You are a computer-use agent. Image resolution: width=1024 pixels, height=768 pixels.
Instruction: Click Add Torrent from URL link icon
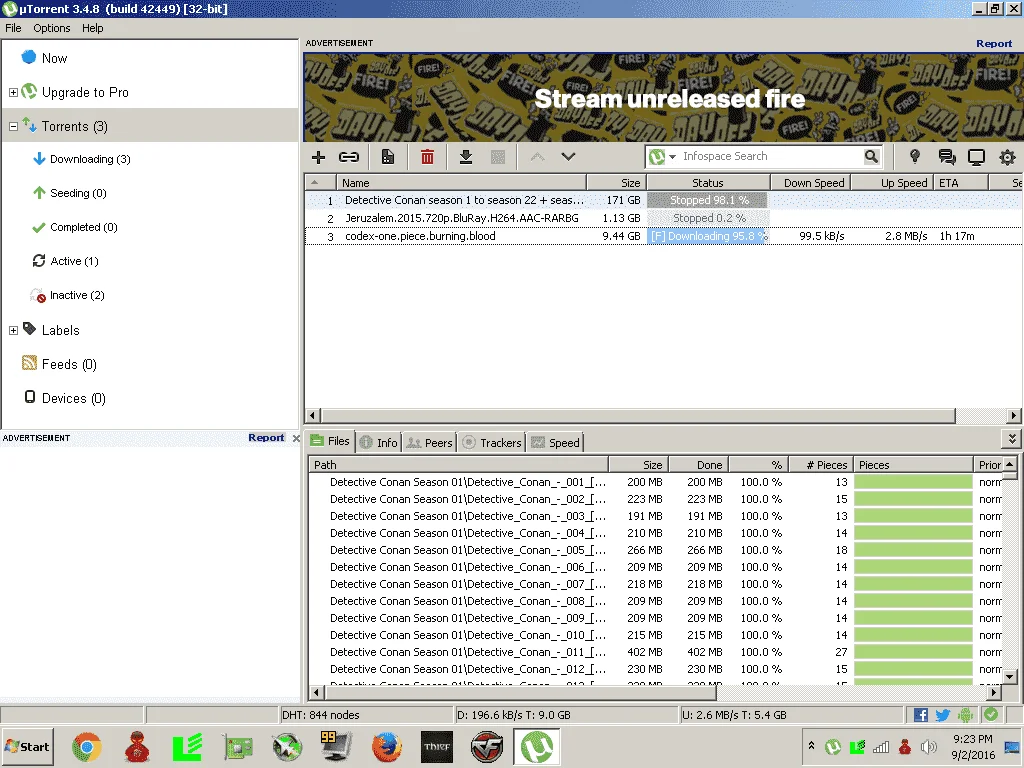(349, 157)
